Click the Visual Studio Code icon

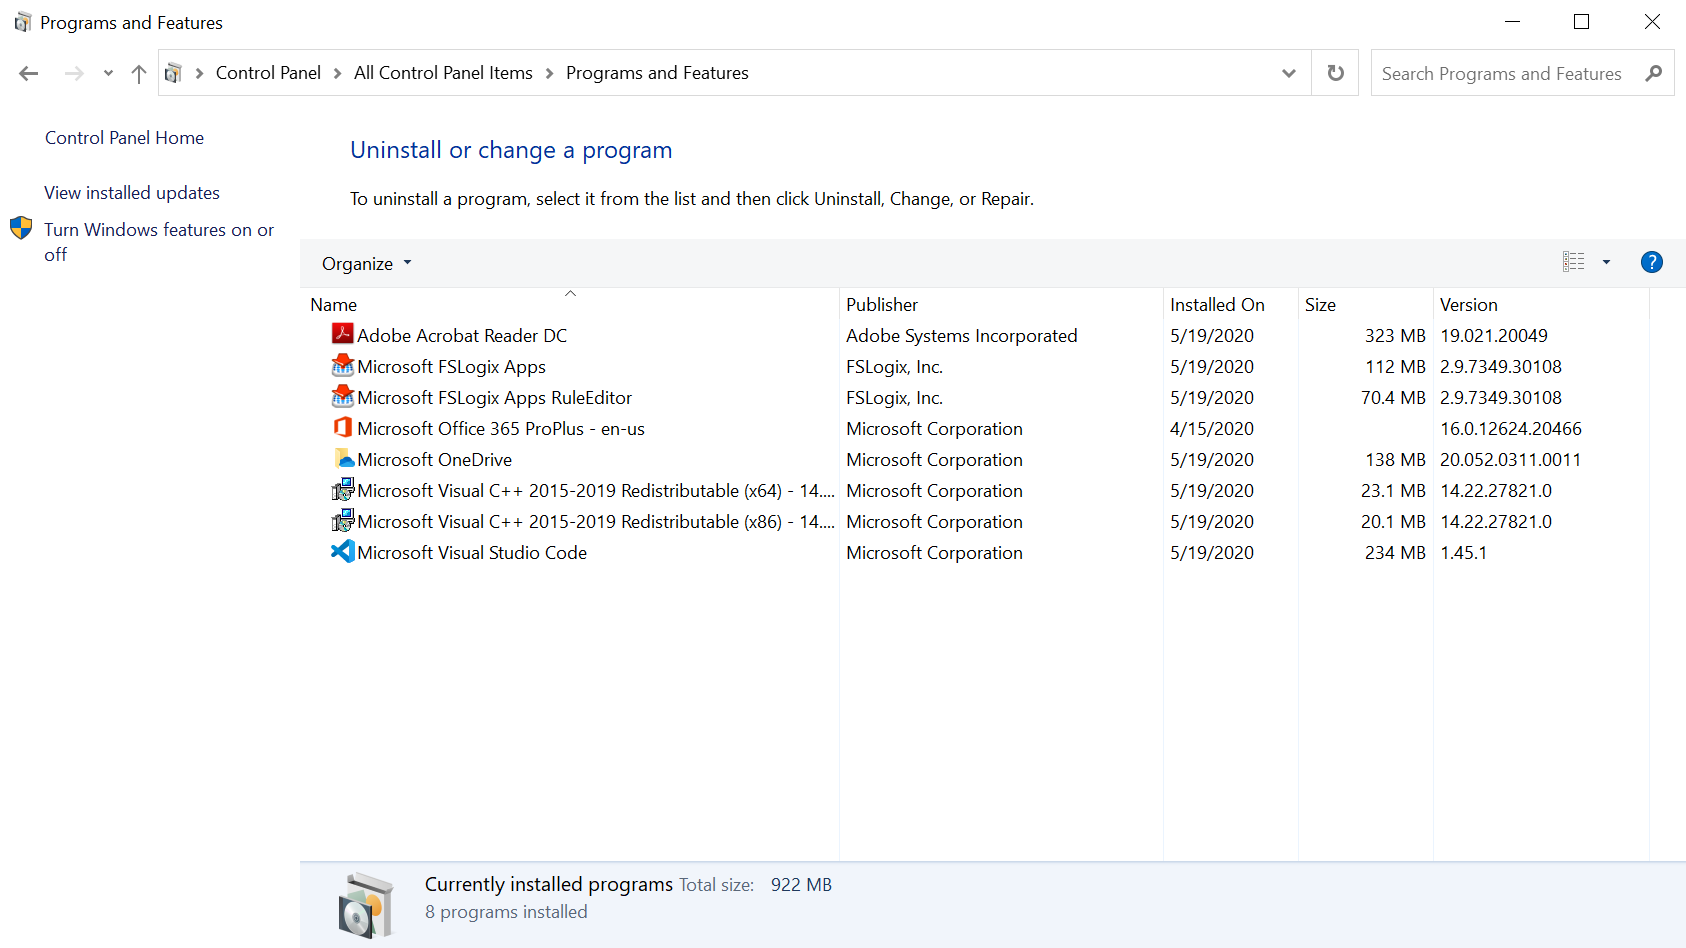pyautogui.click(x=343, y=551)
